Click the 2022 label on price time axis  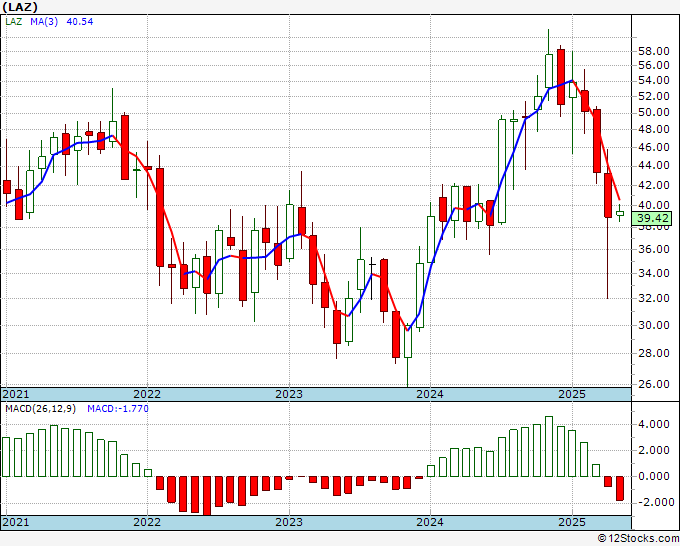pyautogui.click(x=147, y=394)
